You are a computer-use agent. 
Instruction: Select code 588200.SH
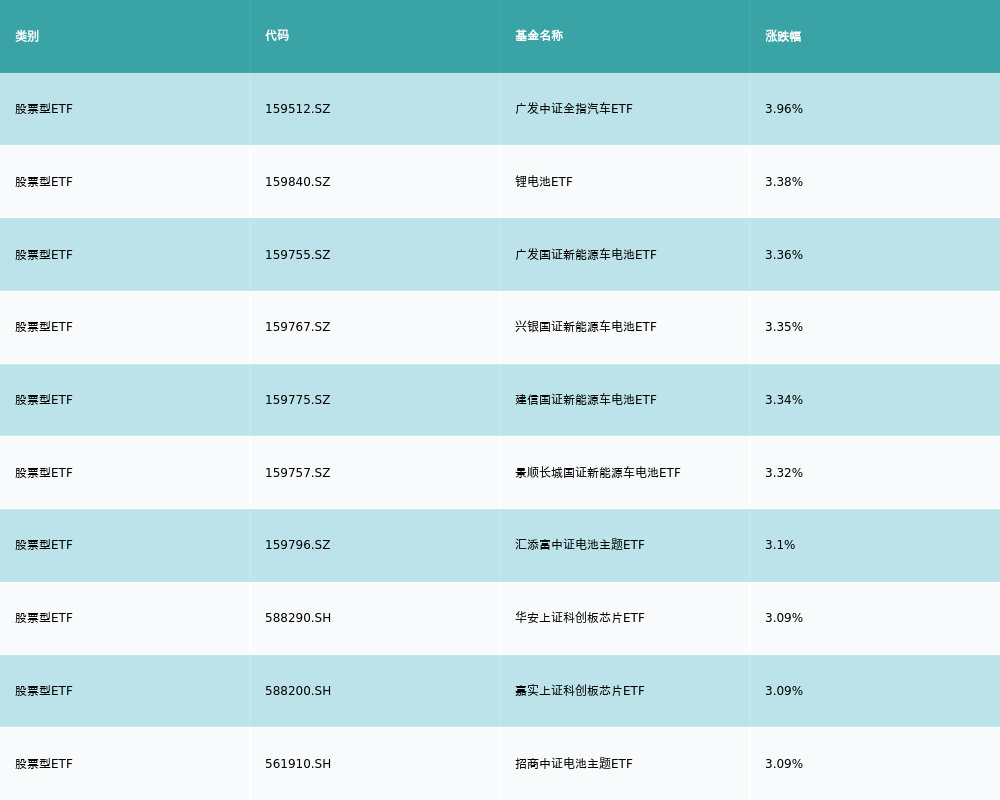tap(298, 691)
